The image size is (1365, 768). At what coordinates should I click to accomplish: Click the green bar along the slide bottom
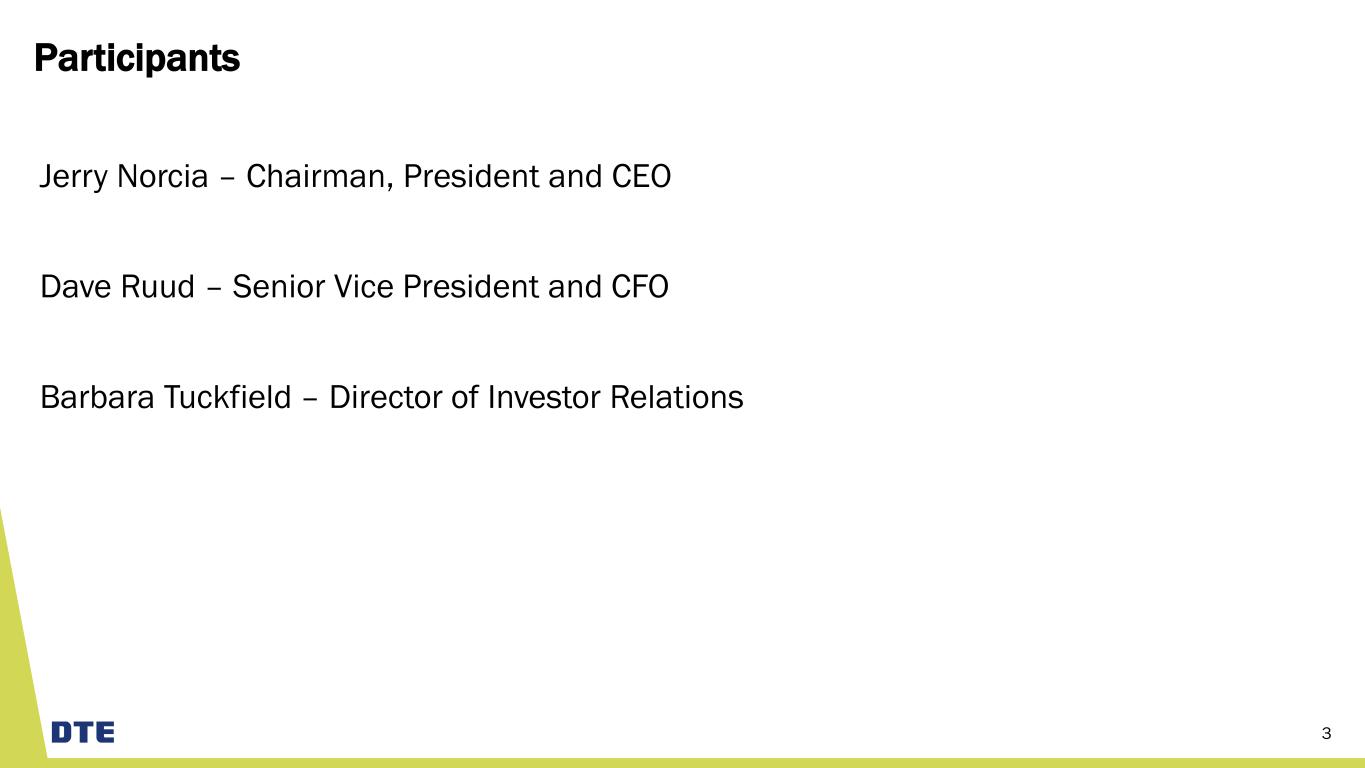coord(700,762)
